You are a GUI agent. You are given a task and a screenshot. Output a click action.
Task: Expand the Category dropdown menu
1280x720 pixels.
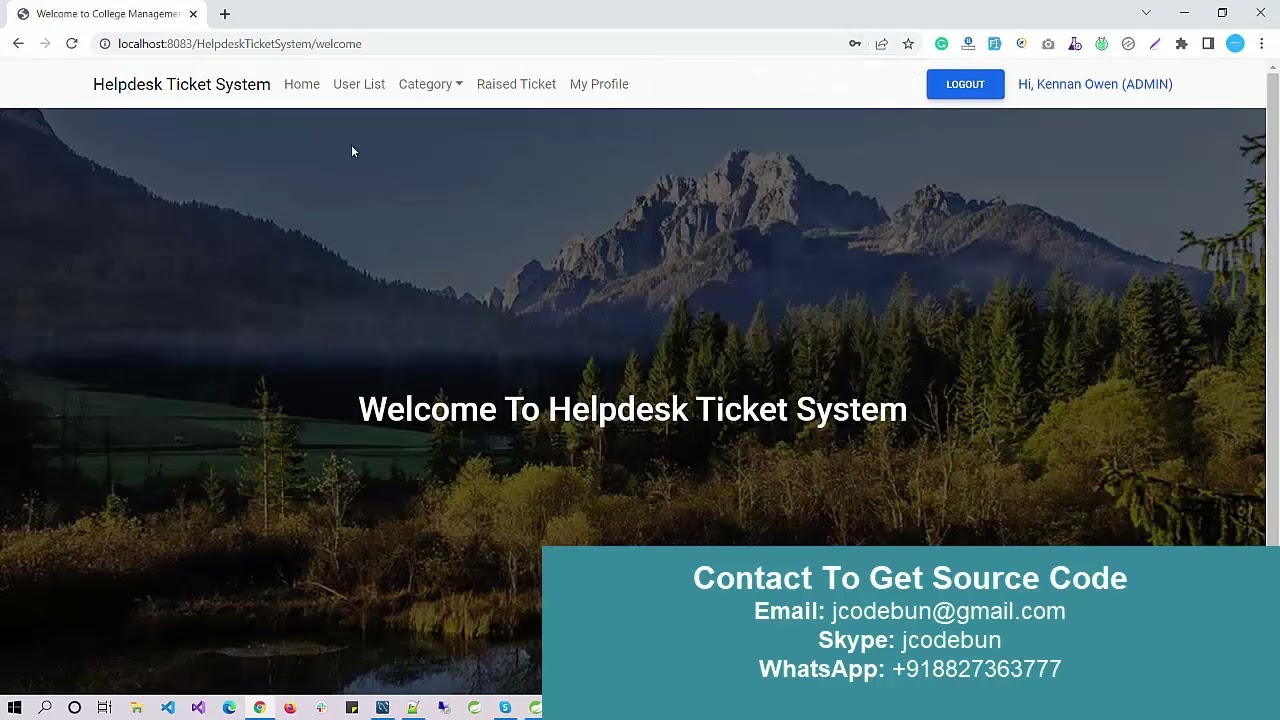click(x=430, y=84)
